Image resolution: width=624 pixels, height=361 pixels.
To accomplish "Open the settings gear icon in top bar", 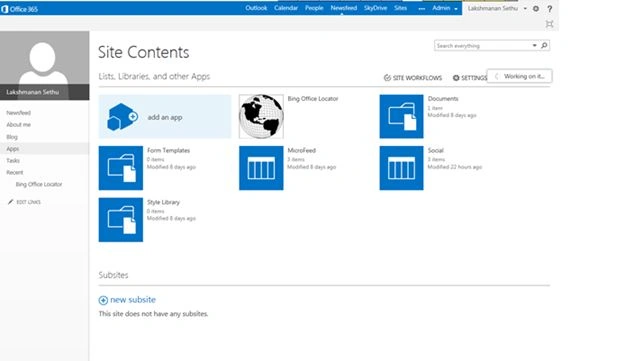I will [x=536, y=8].
